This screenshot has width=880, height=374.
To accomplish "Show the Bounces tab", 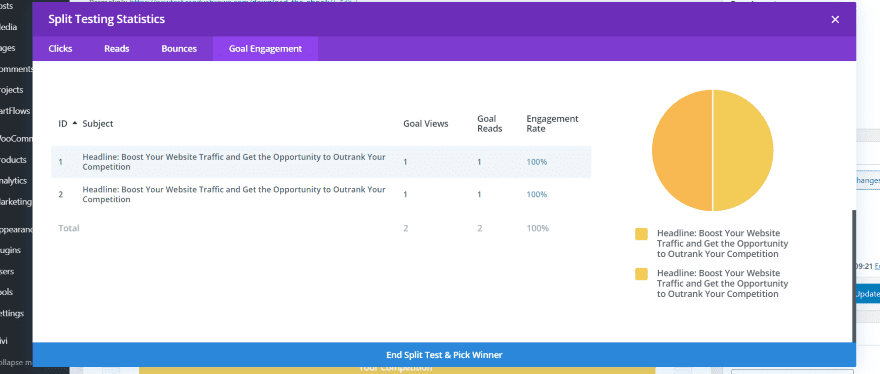I will click(x=179, y=49).
